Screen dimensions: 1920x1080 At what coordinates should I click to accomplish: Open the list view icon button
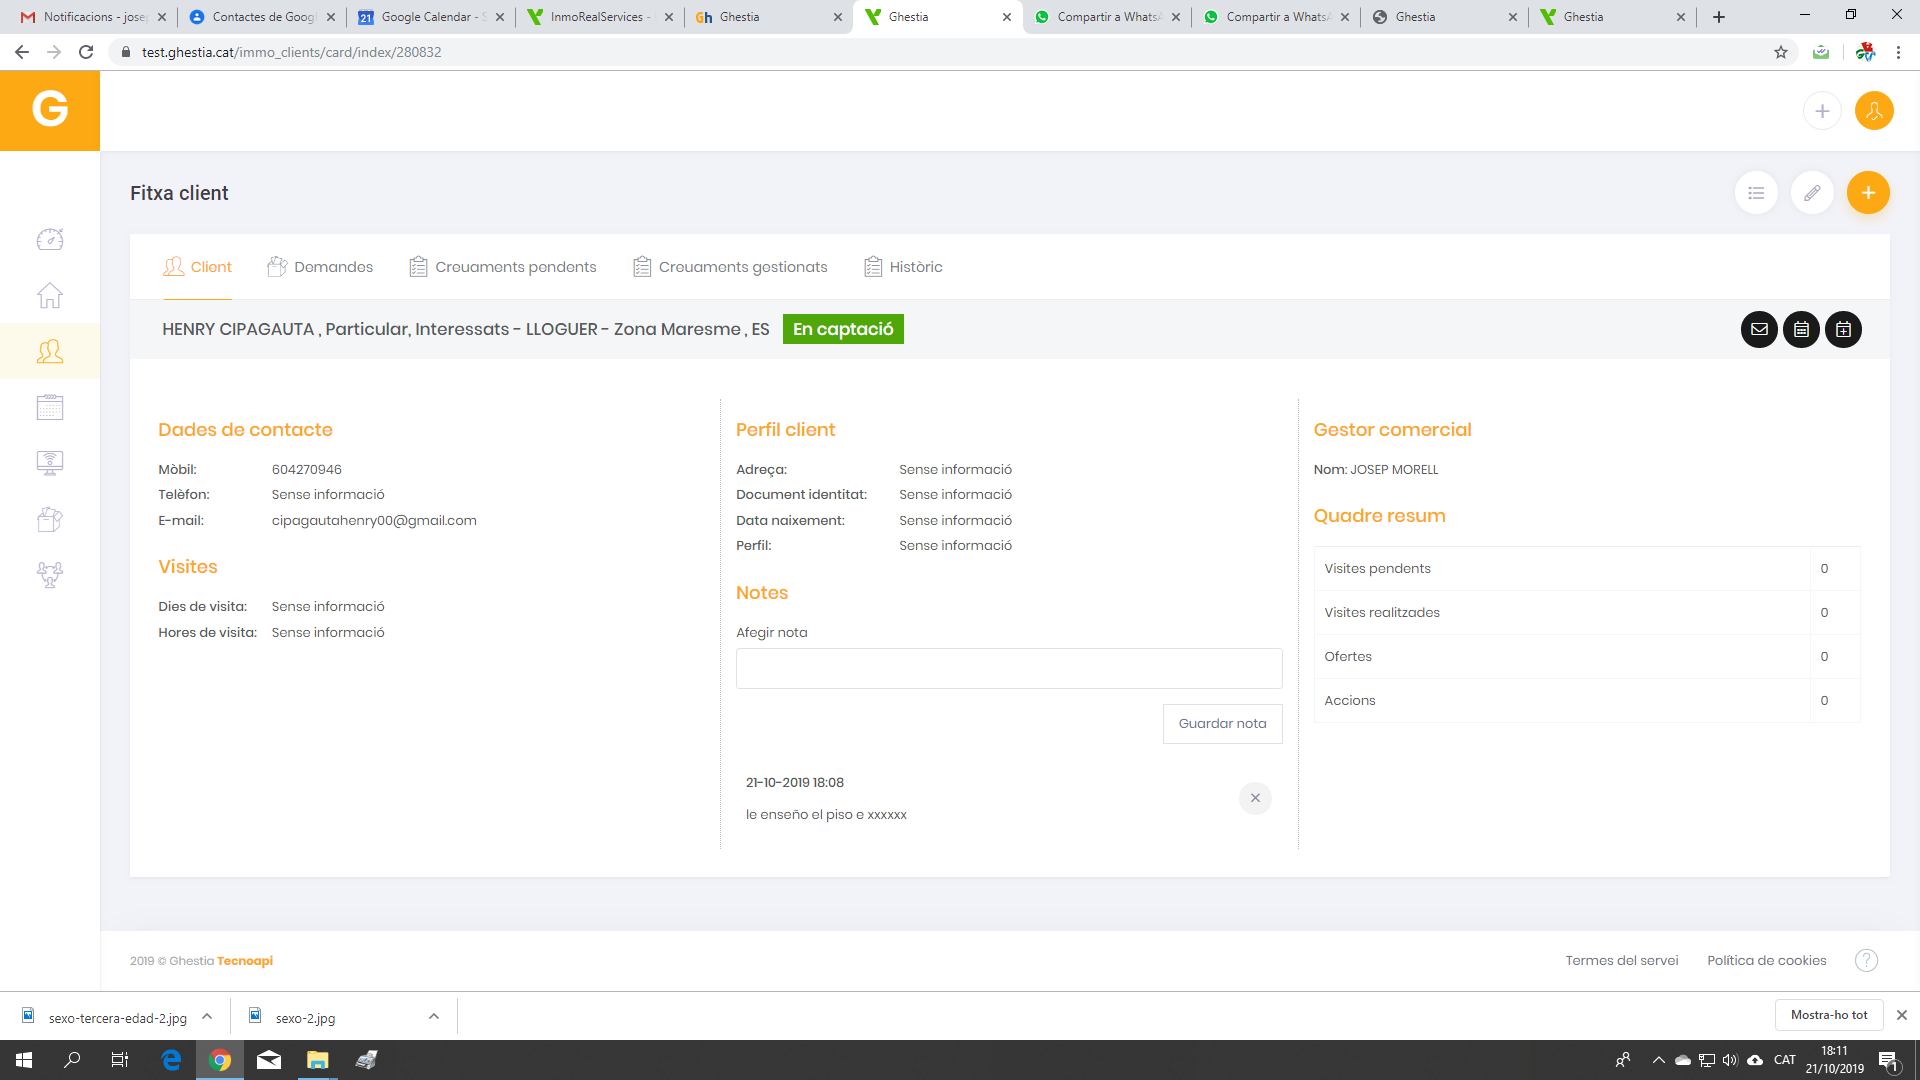click(x=1756, y=193)
